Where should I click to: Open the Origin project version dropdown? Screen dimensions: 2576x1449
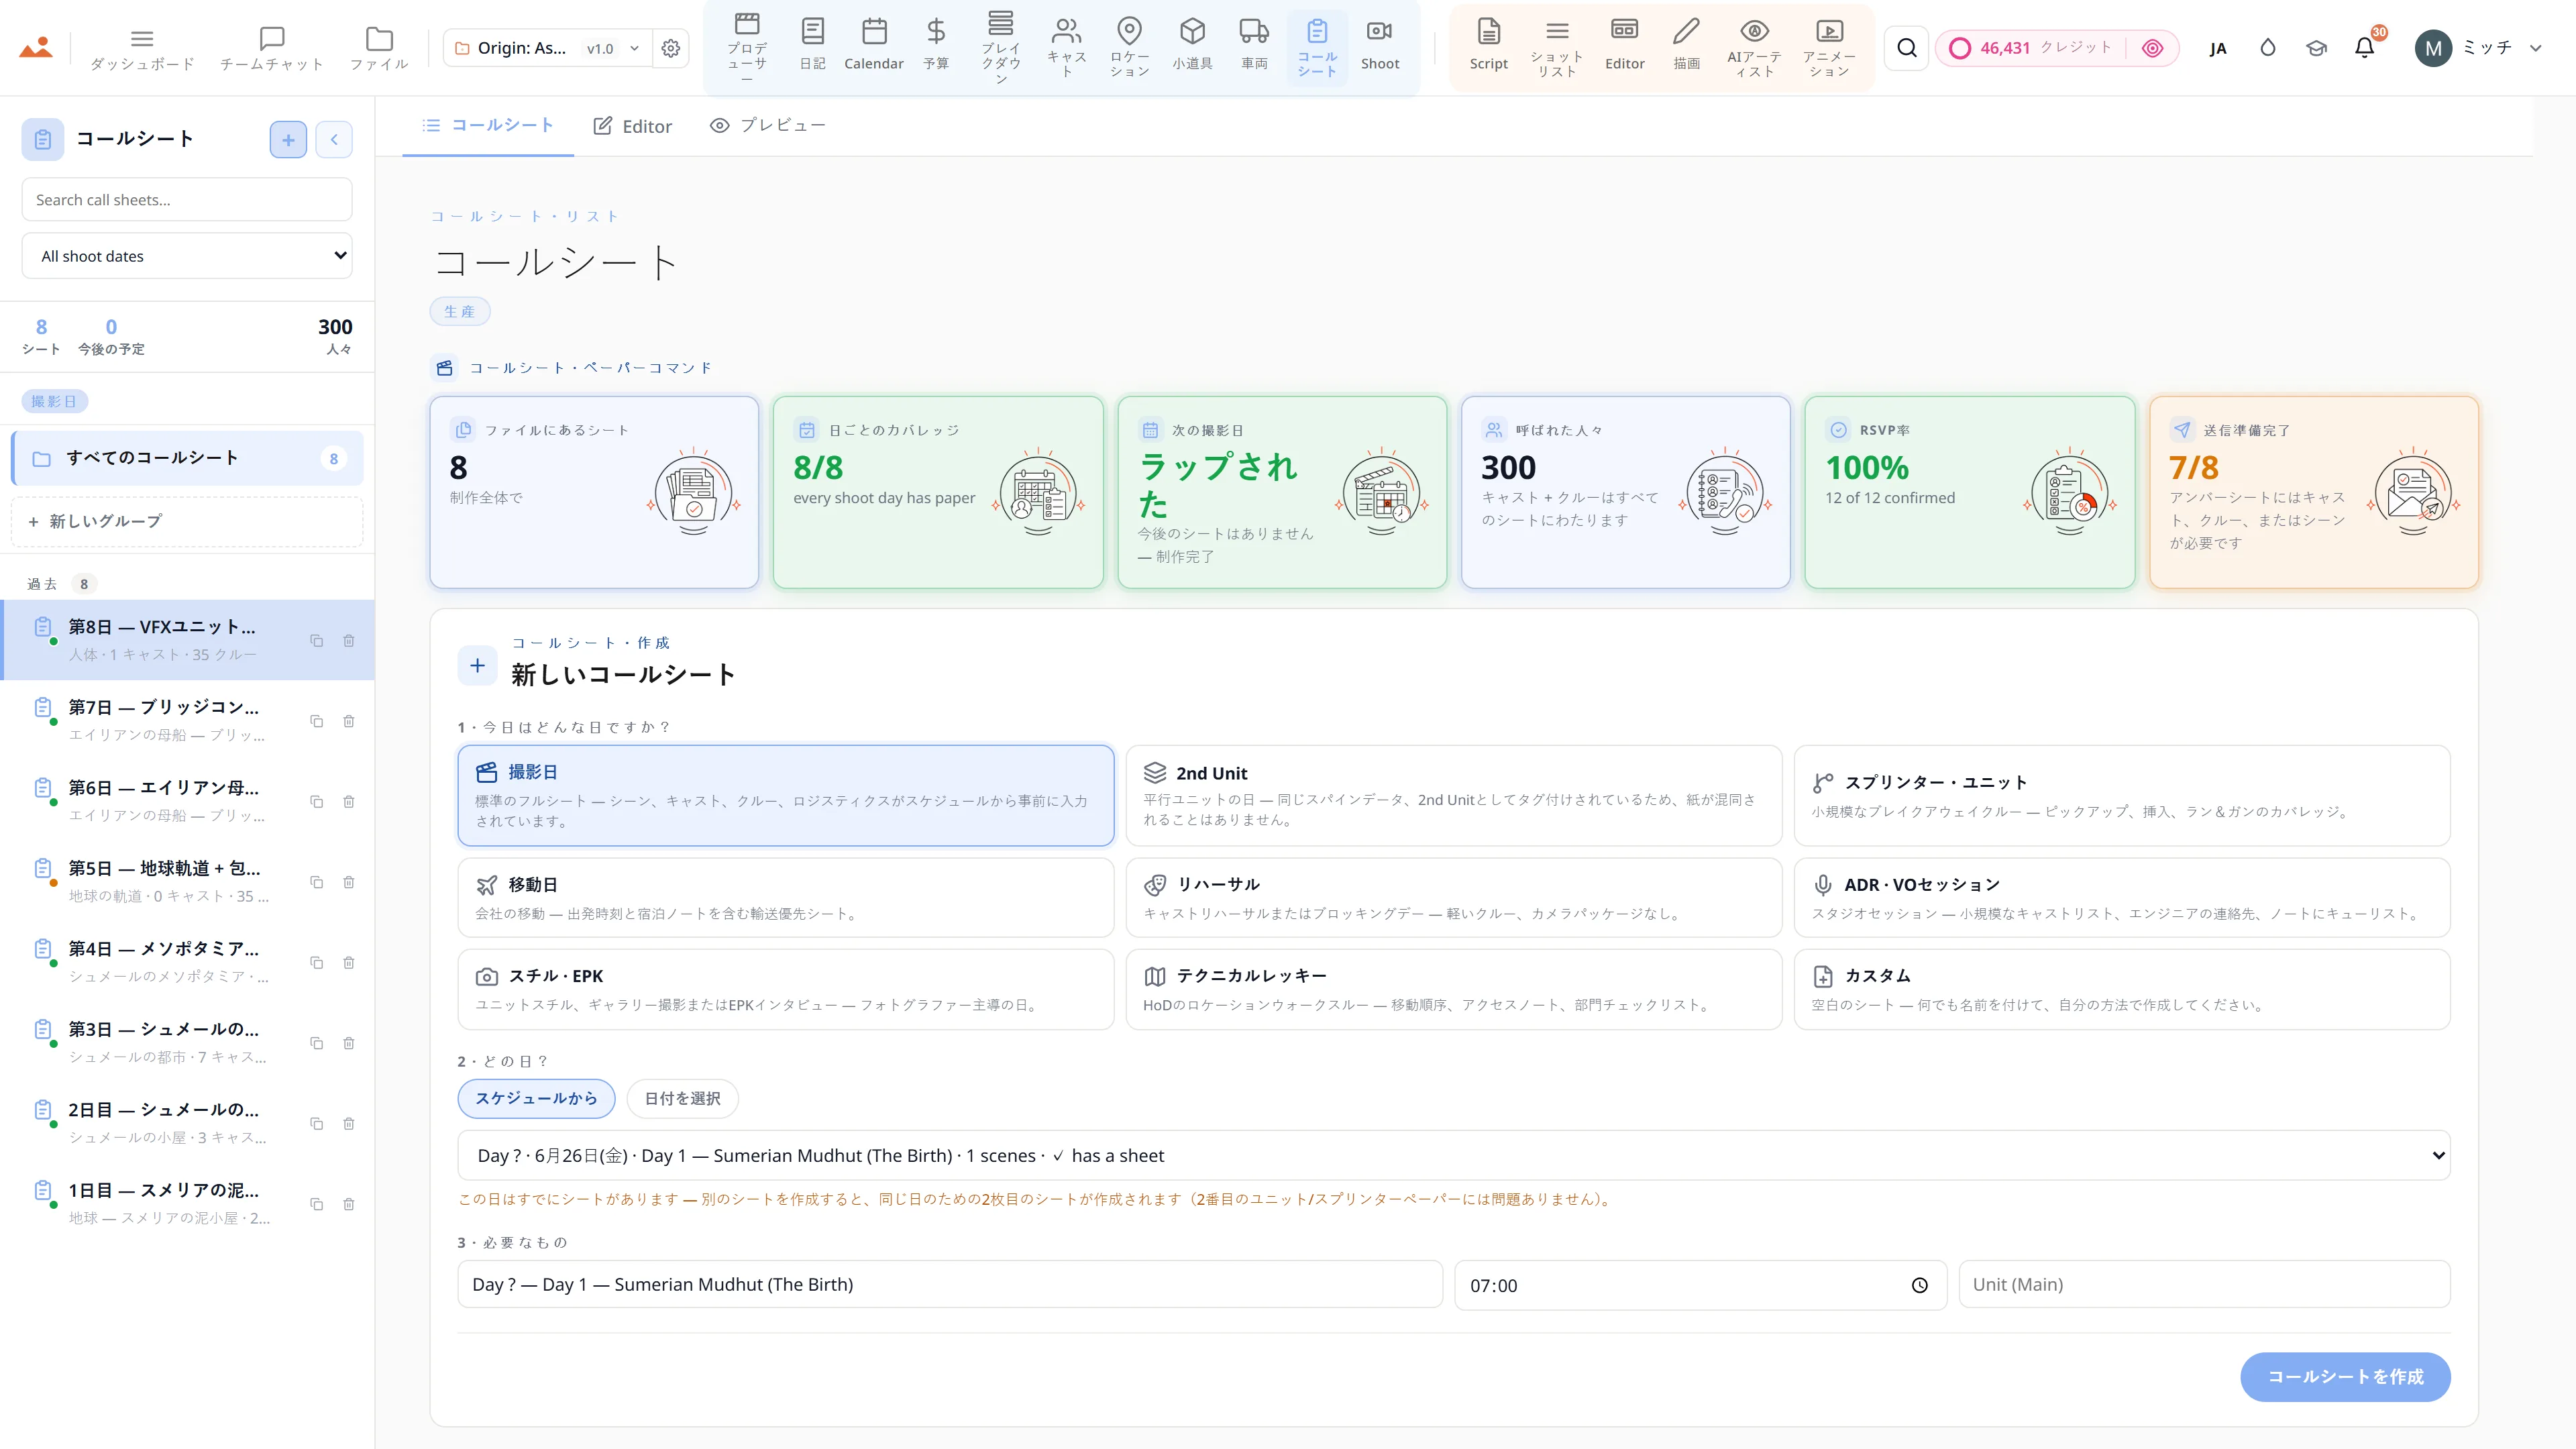point(547,48)
